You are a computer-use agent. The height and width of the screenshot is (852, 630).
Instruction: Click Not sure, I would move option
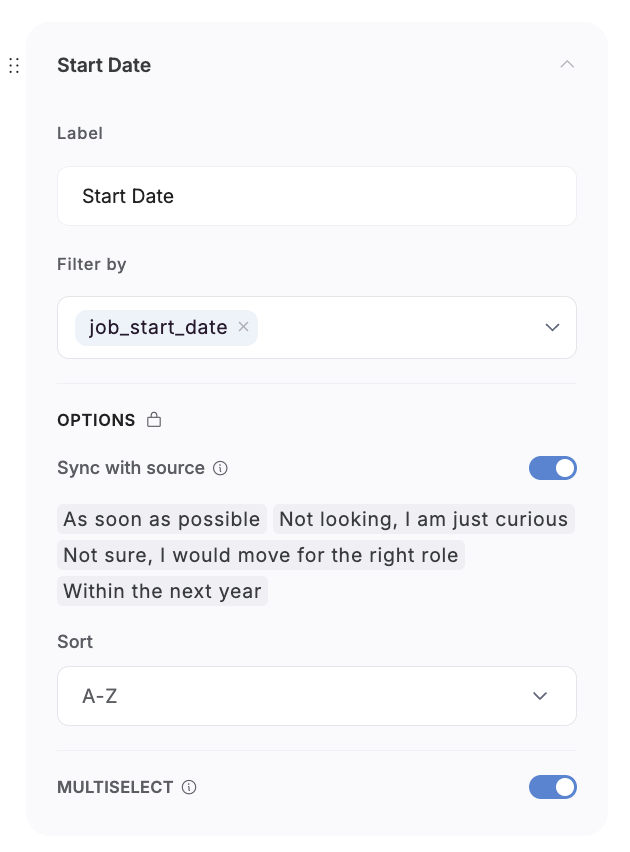point(260,555)
